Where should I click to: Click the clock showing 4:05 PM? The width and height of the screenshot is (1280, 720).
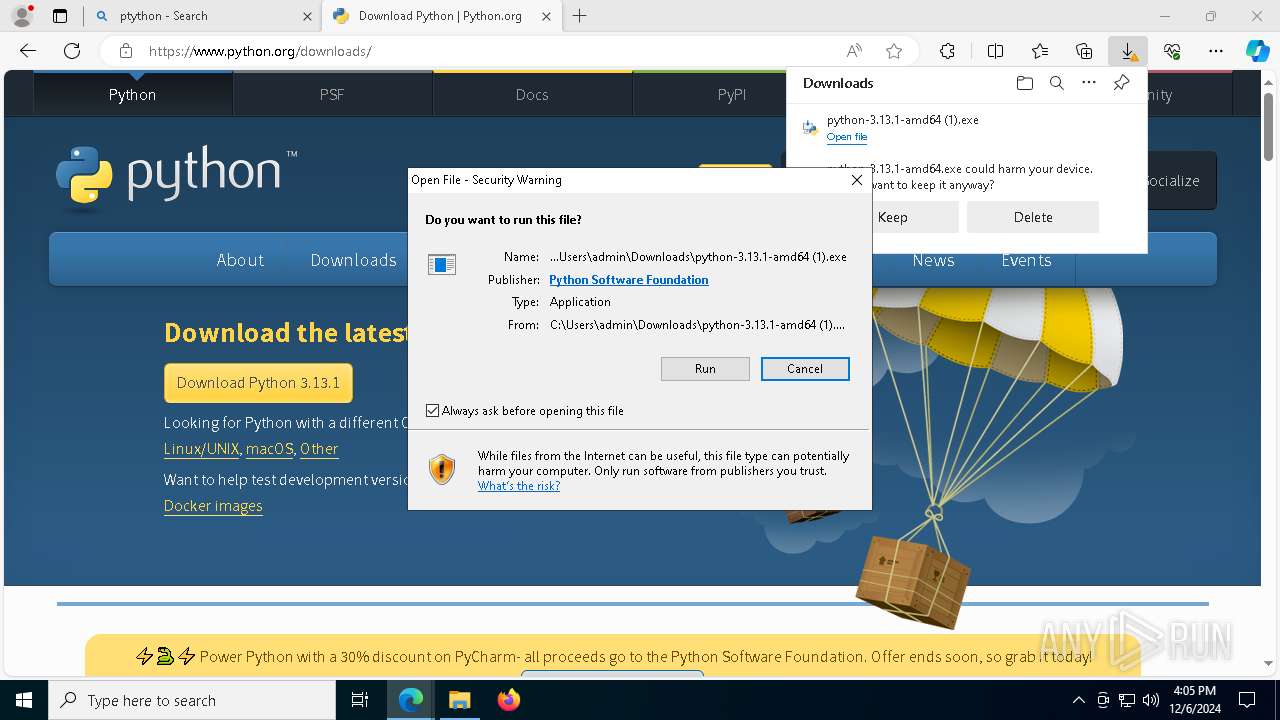pyautogui.click(x=1194, y=700)
